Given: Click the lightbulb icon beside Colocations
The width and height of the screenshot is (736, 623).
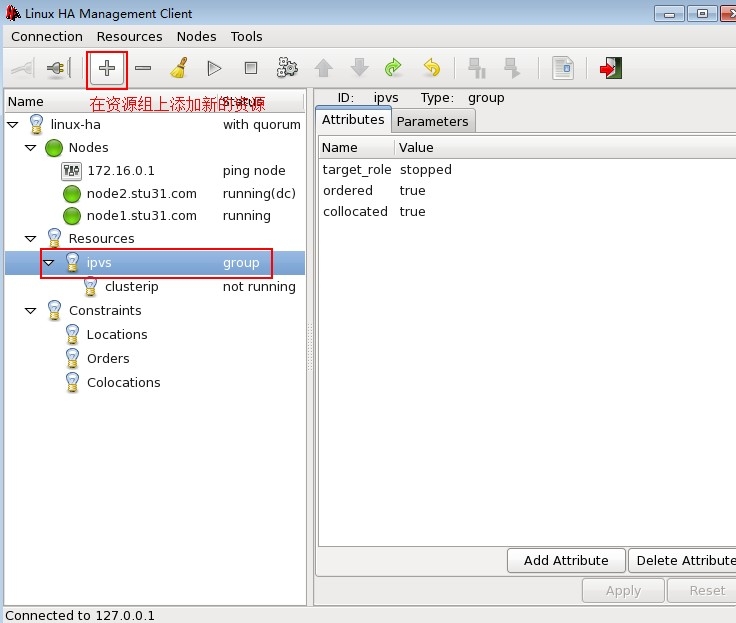Looking at the screenshot, I should (72, 383).
